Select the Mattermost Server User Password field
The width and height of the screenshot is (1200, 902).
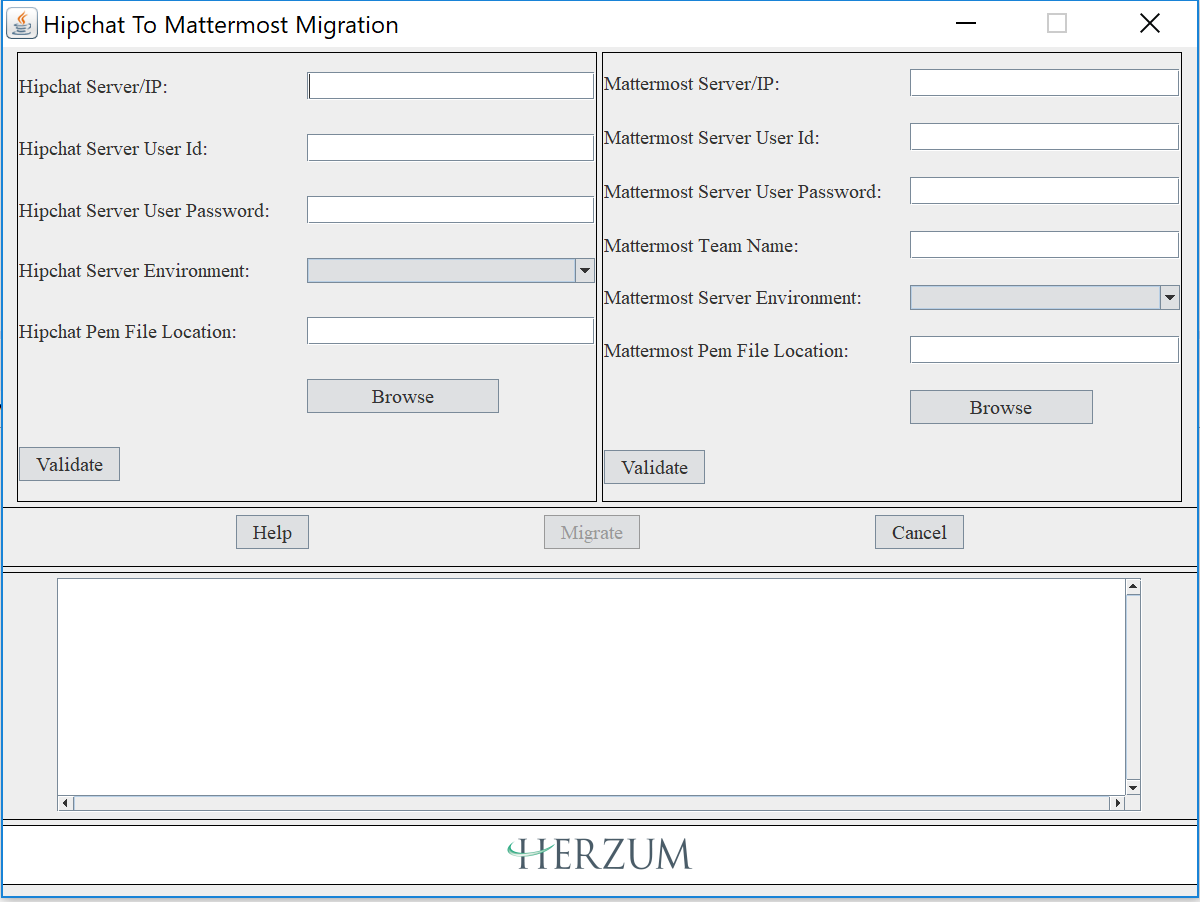tap(1044, 191)
